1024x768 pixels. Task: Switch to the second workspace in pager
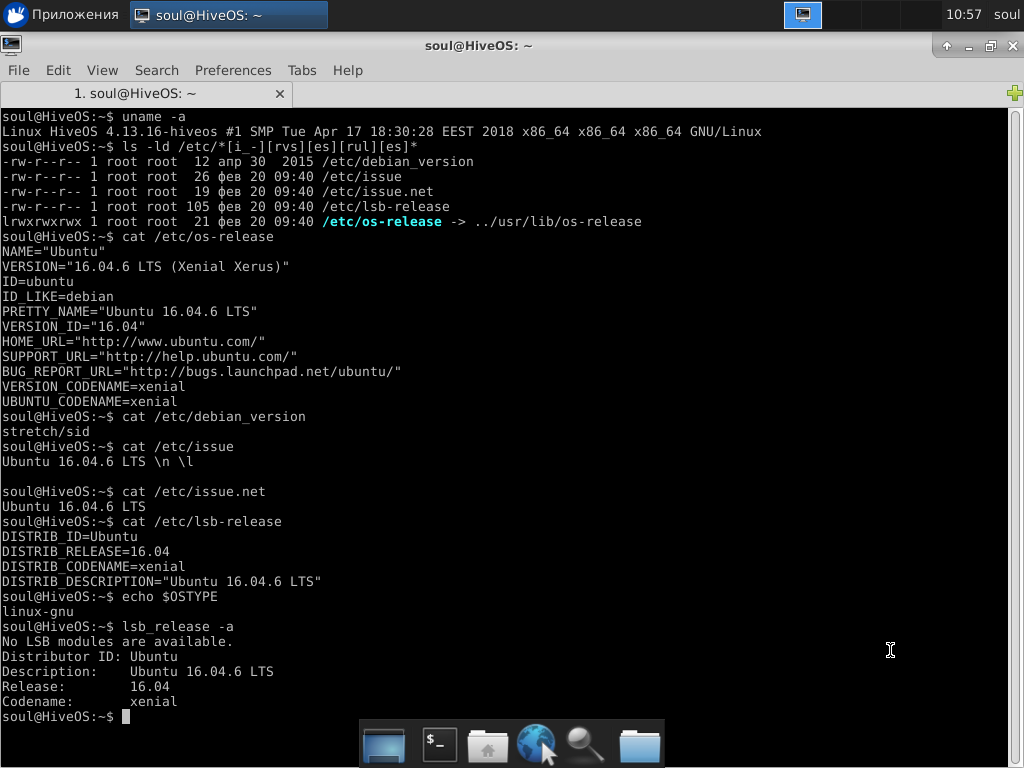[841, 15]
